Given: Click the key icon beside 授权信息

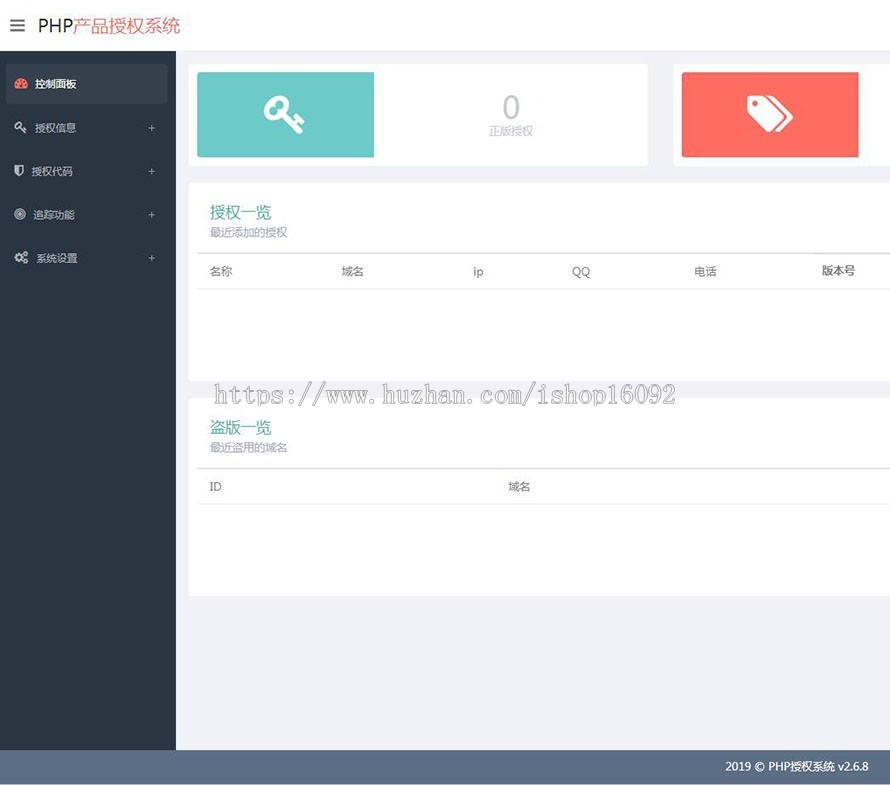Looking at the screenshot, I should (20, 127).
